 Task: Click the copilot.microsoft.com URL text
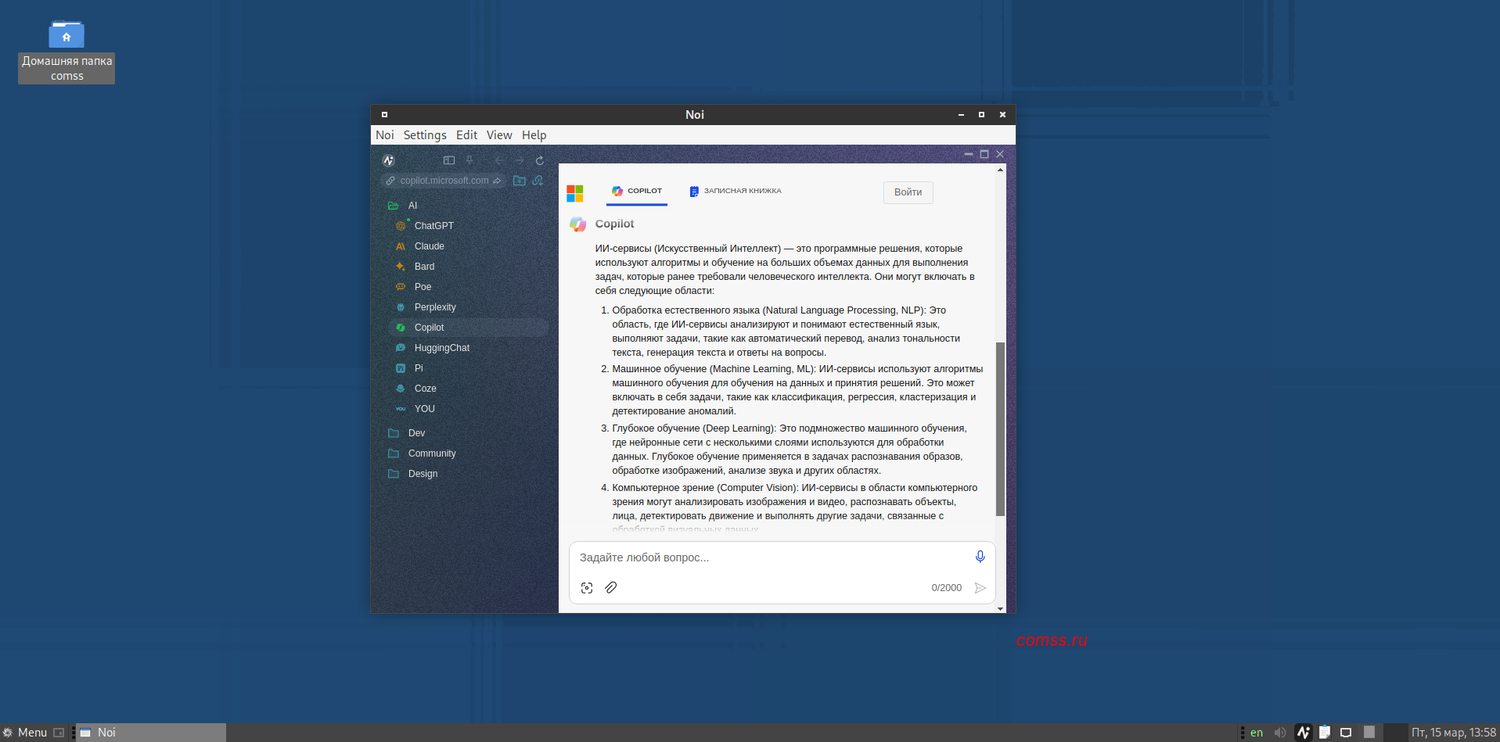pos(444,181)
